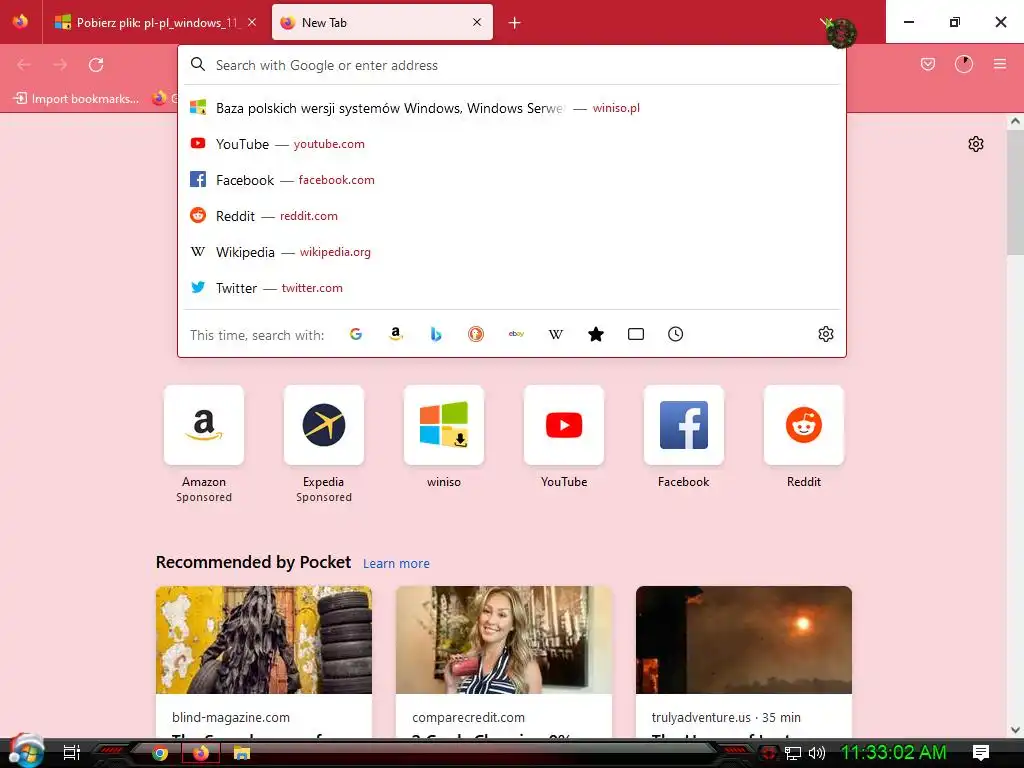Image resolution: width=1024 pixels, height=768 pixels.
Task: Choose Reddit suggestion reddit.com
Action: point(512,216)
